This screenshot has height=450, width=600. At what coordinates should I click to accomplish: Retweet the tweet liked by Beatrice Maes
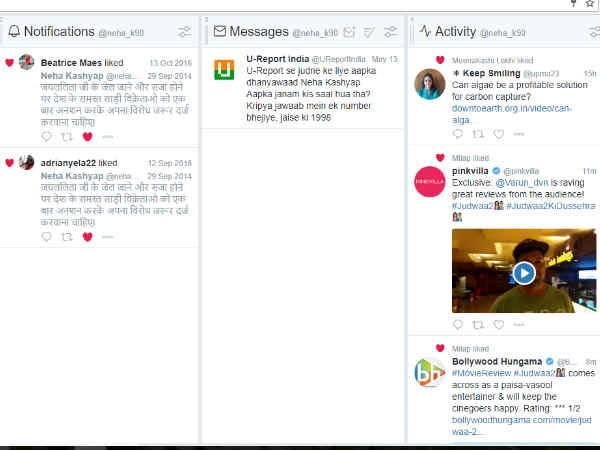[67, 136]
